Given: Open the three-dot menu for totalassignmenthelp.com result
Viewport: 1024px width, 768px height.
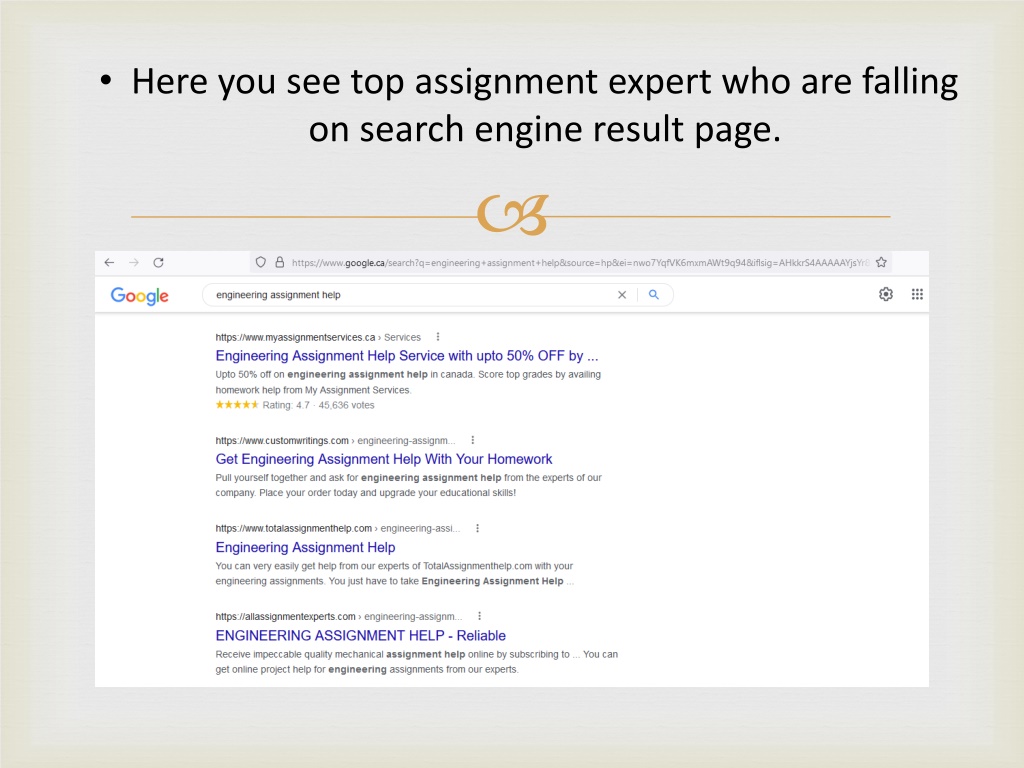Looking at the screenshot, I should tap(477, 528).
